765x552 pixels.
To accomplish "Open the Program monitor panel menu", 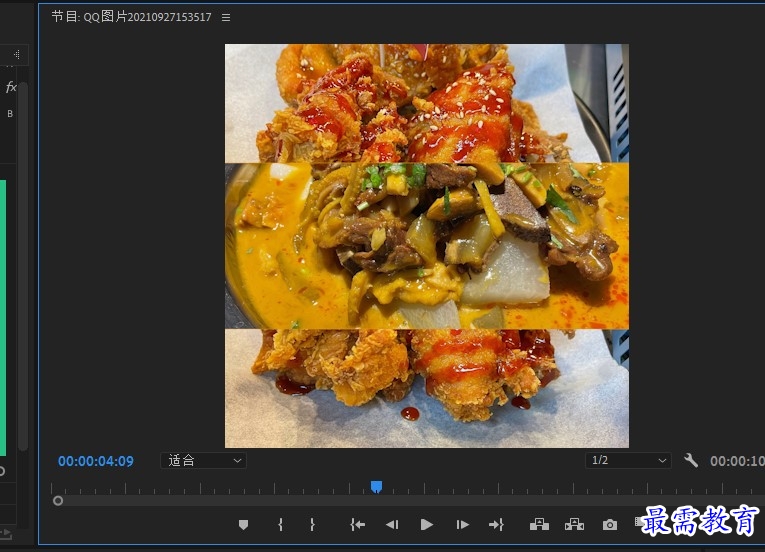I will (226, 18).
